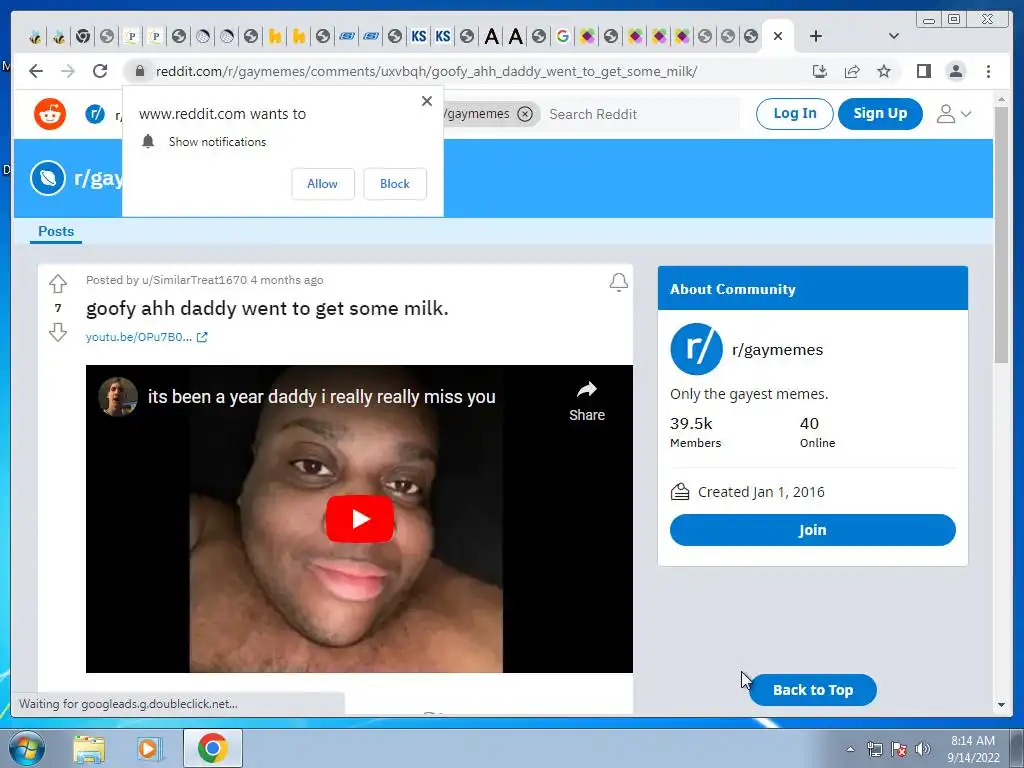Remove the r/gaymemes search filter

click(x=525, y=114)
